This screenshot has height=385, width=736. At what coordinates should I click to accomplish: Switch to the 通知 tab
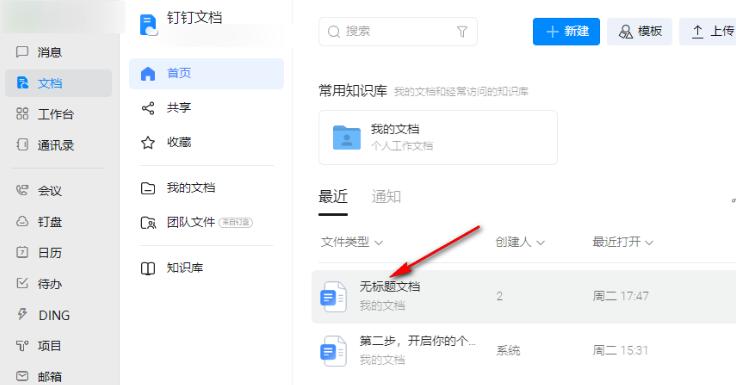click(x=386, y=196)
